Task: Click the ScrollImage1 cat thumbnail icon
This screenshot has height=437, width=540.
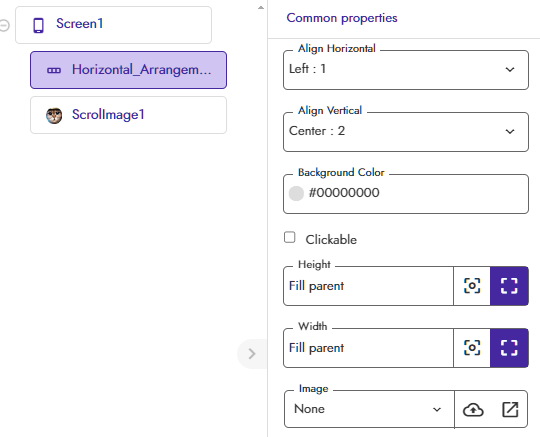Action: 54,116
